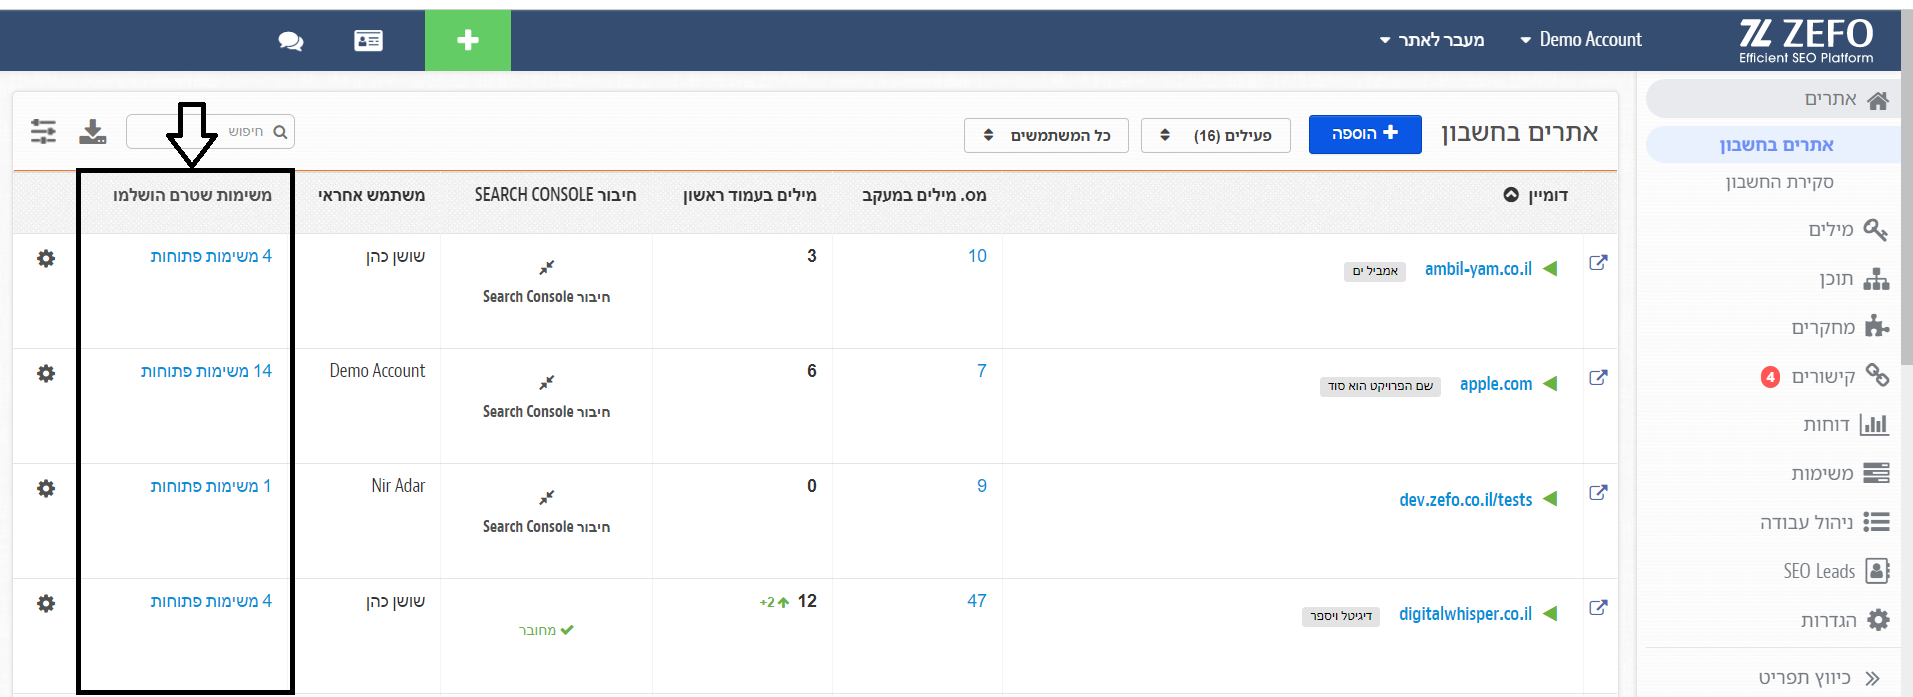Image resolution: width=1913 pixels, height=697 pixels.
Task: Select אתרים in sidebar menu
Action: click(x=1773, y=99)
